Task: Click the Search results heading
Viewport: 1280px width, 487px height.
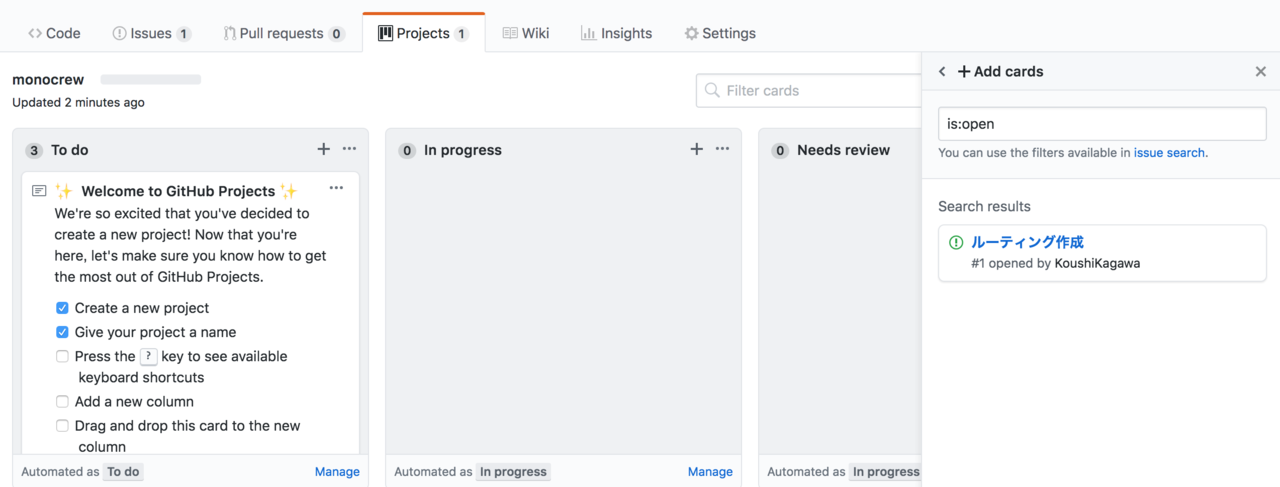Action: (x=984, y=206)
